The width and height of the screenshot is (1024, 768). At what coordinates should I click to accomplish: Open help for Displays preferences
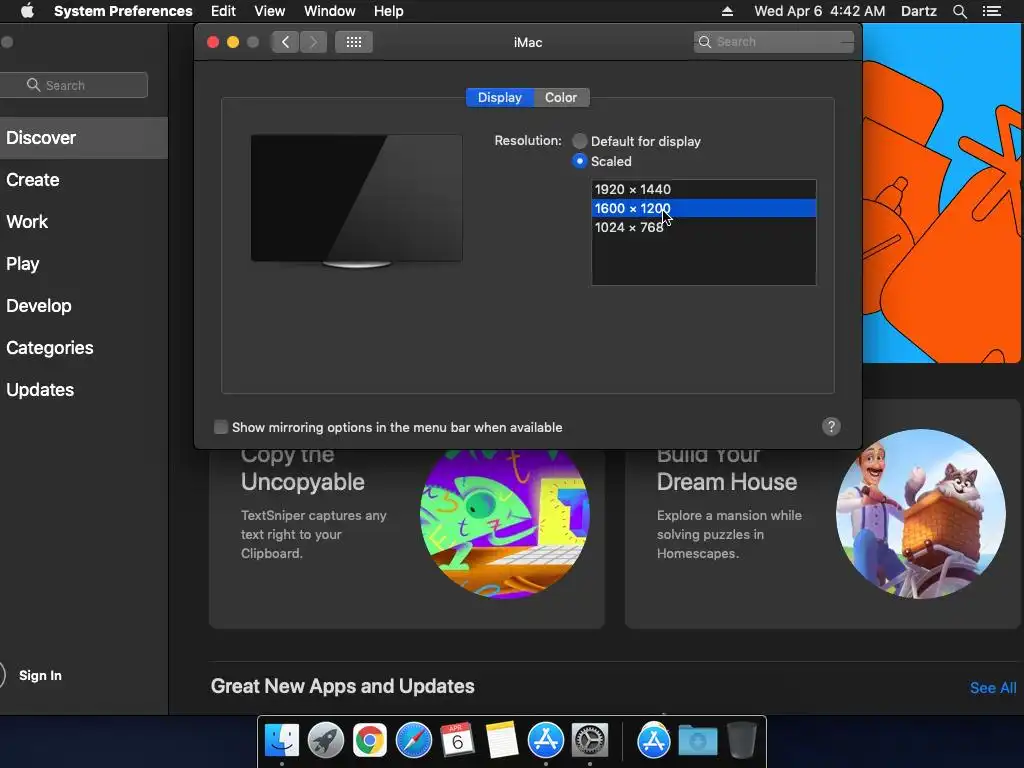(x=831, y=426)
